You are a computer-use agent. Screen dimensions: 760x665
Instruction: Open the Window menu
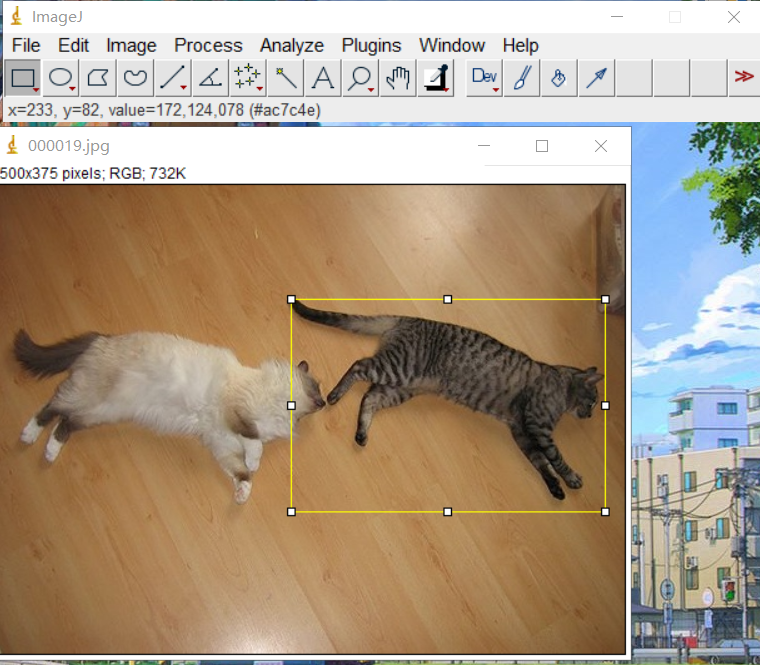pos(452,46)
